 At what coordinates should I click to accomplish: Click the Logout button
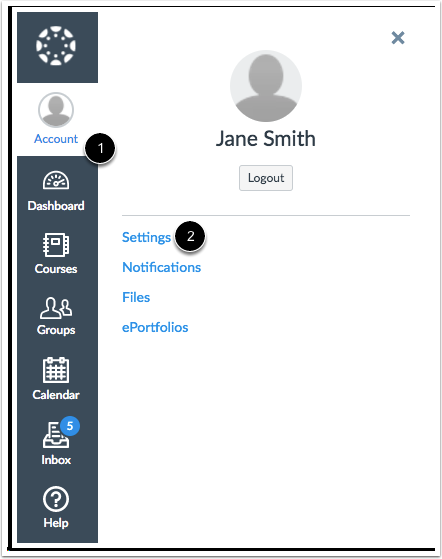[266, 178]
